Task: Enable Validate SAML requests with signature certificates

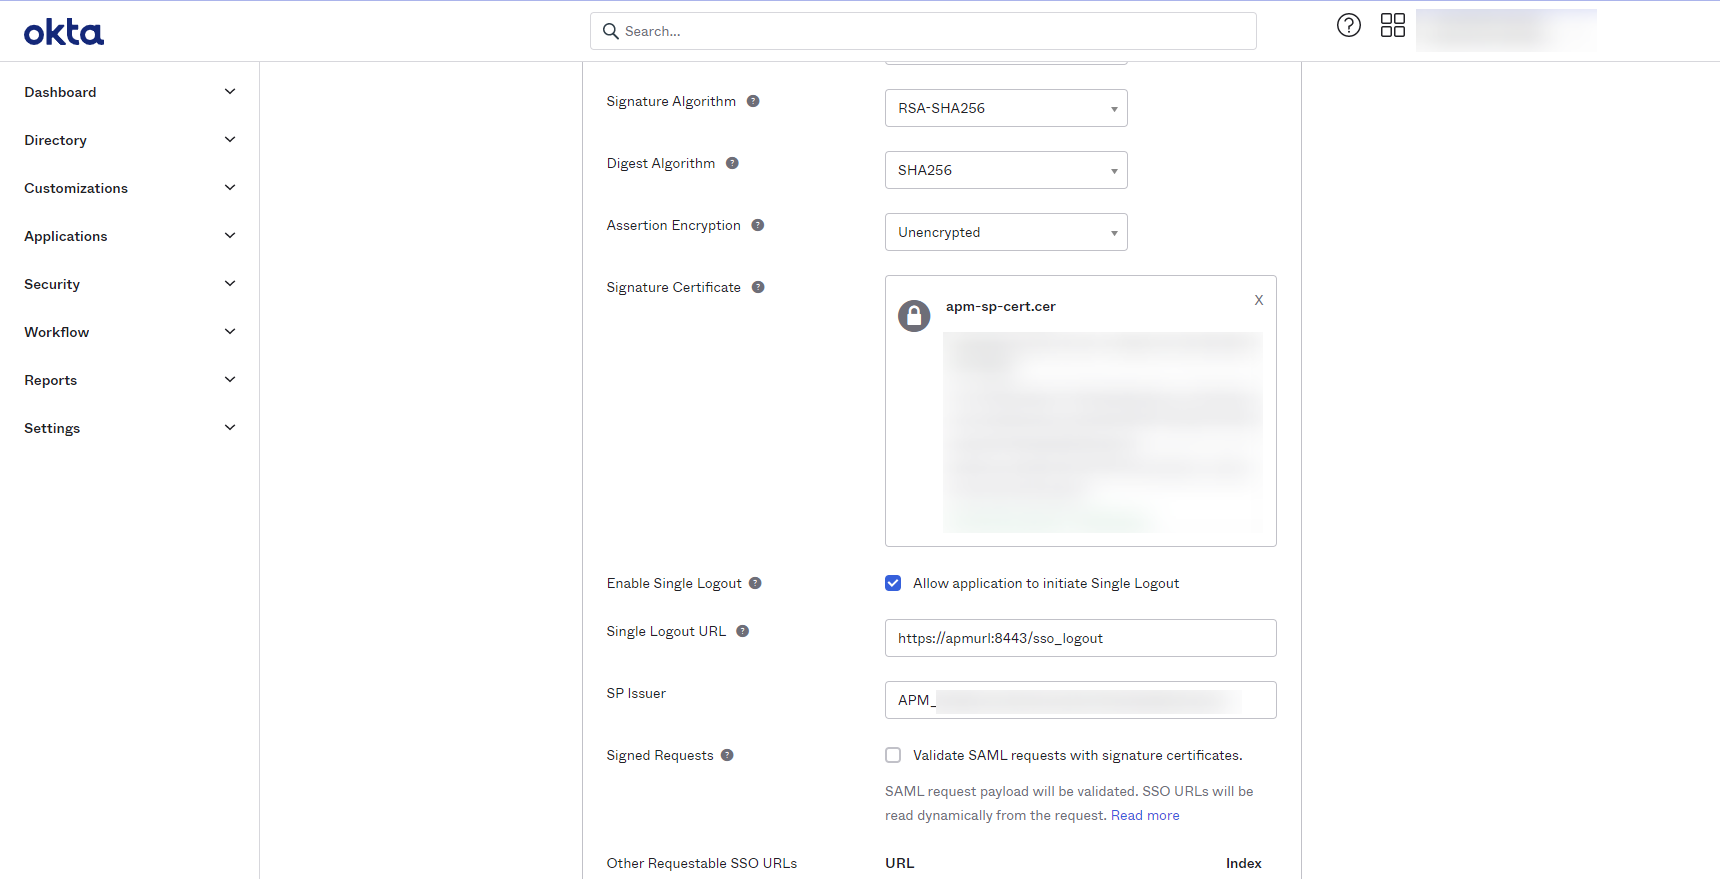Action: (893, 755)
